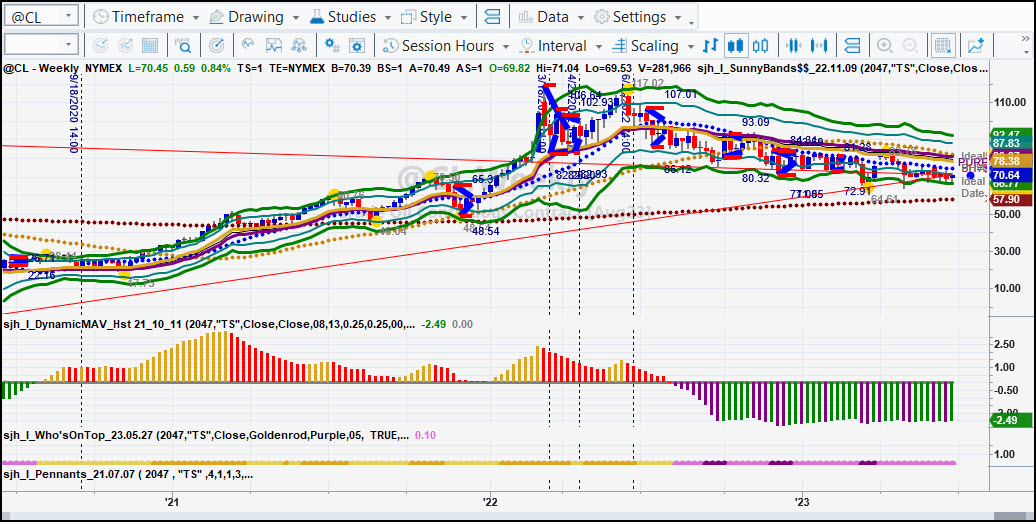Click the Scaling axis icon

[x=619, y=46]
